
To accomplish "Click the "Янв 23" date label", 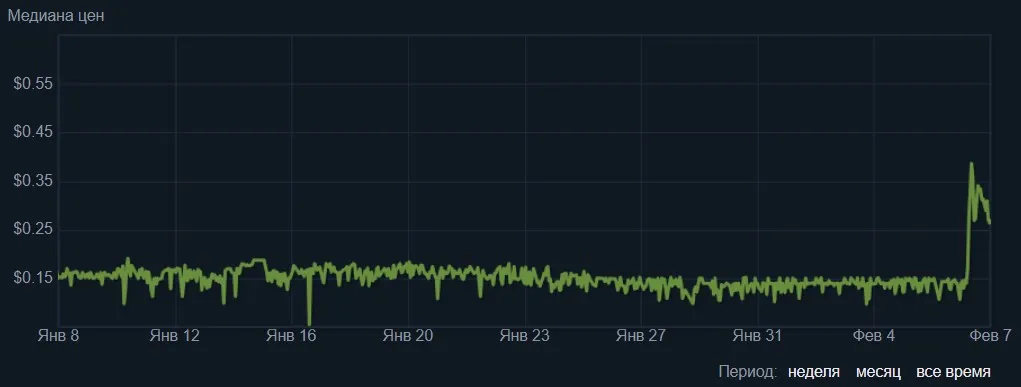I will 524,336.
